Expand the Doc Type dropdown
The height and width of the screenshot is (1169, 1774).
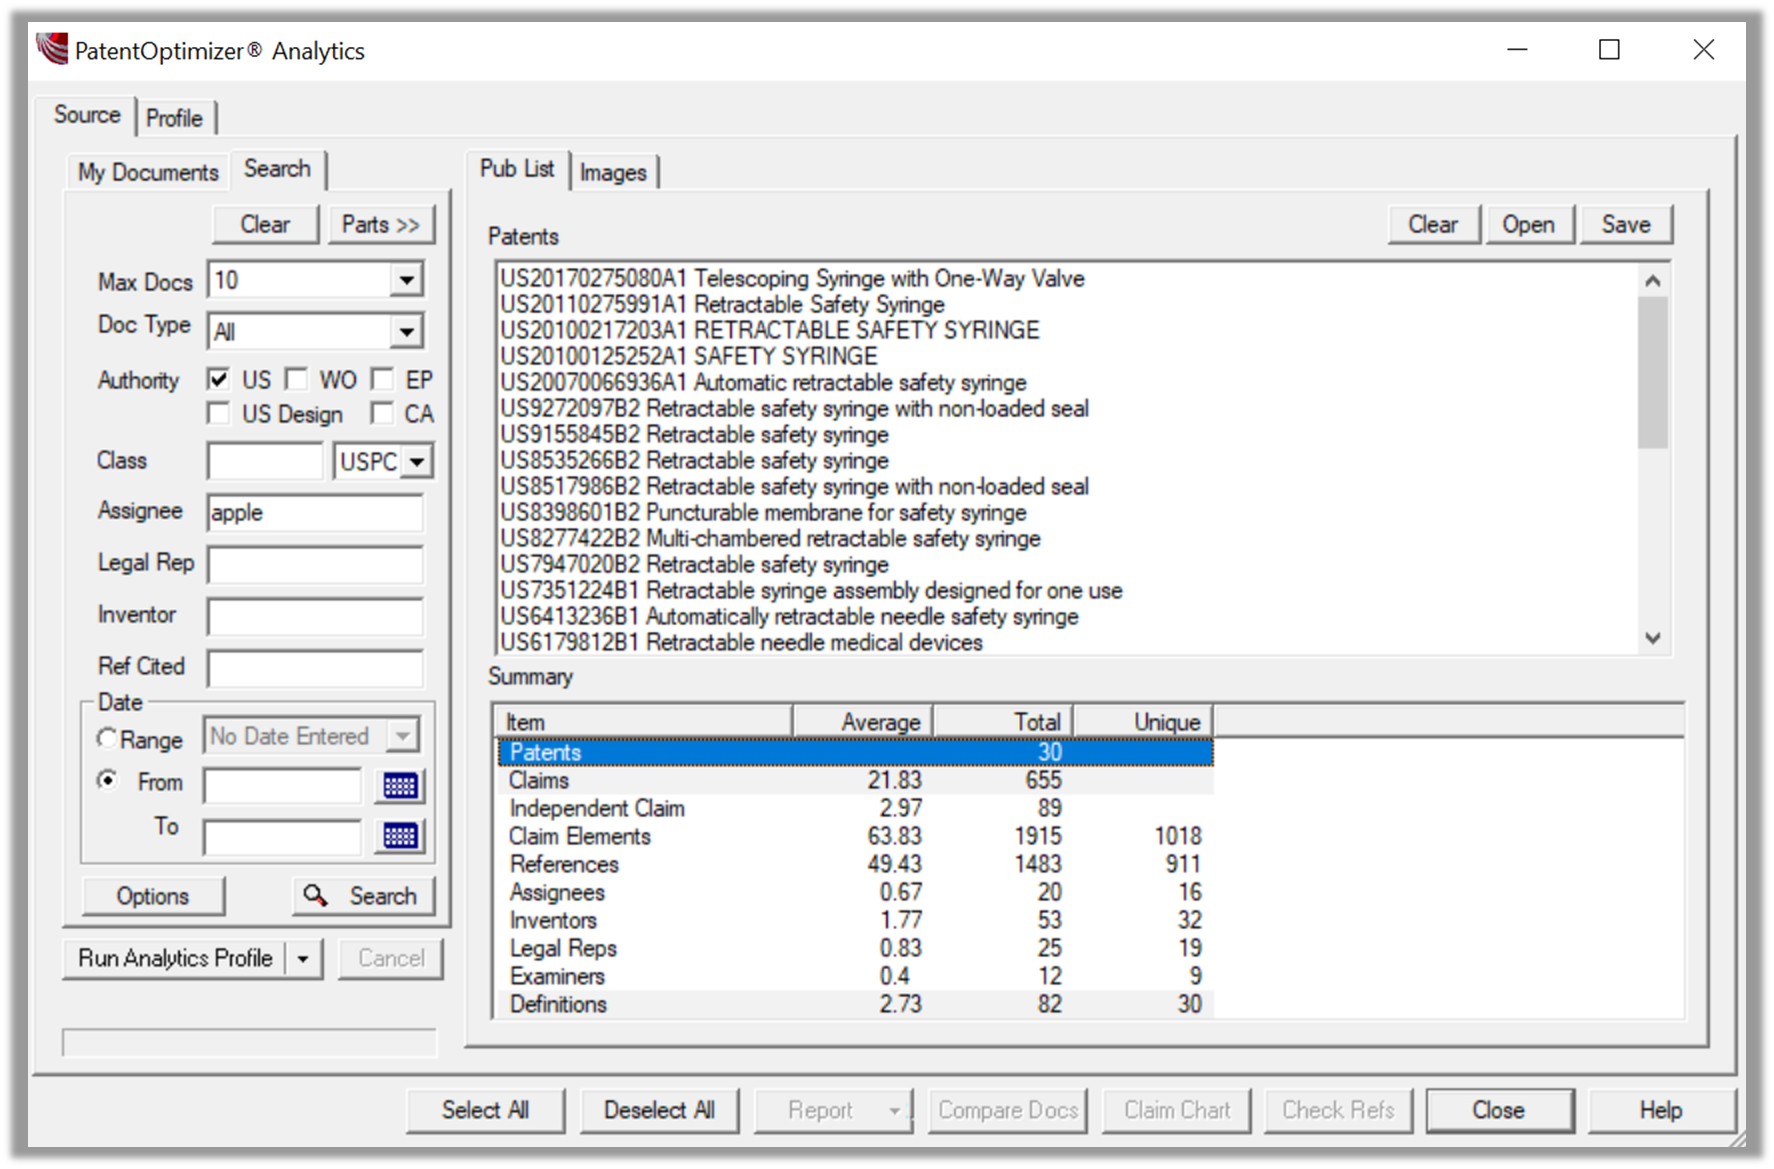406,331
